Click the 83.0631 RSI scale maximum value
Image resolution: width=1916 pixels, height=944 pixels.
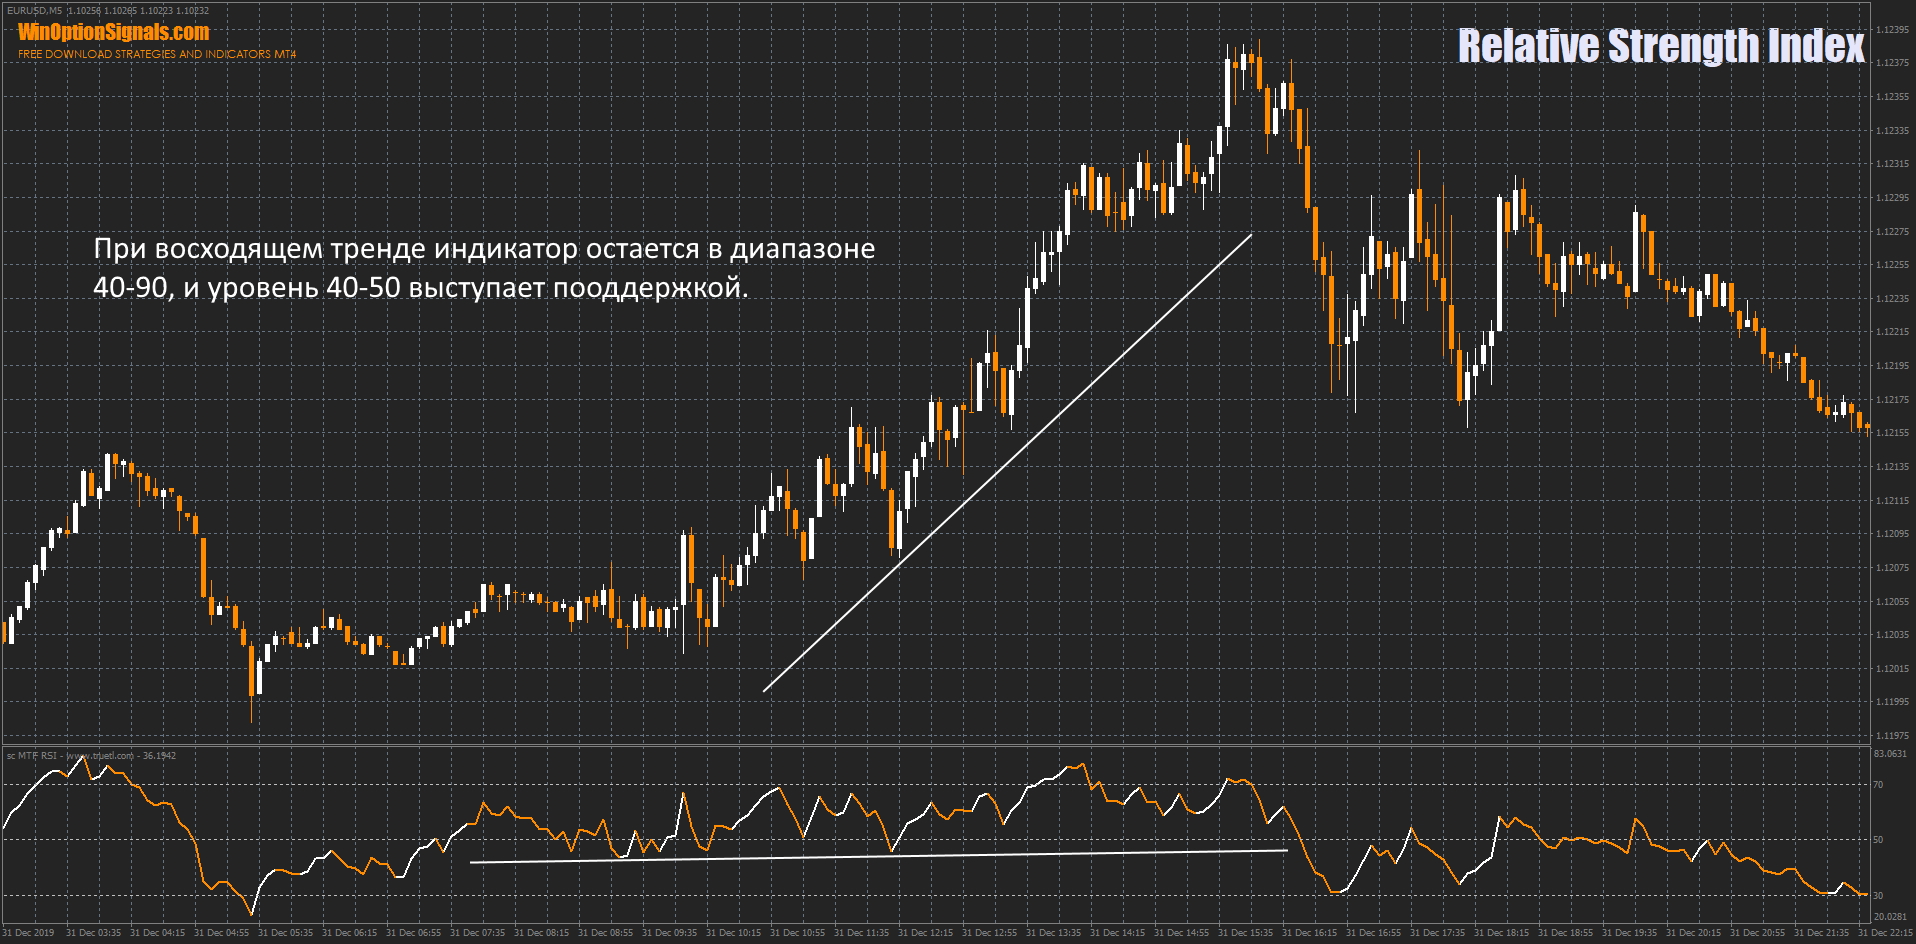1890,754
